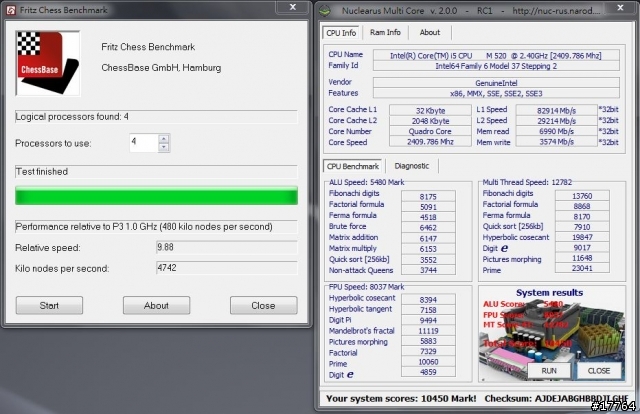
Task: Click Multi Thread Hyperbolic cosecant score 19847
Action: click(582, 237)
